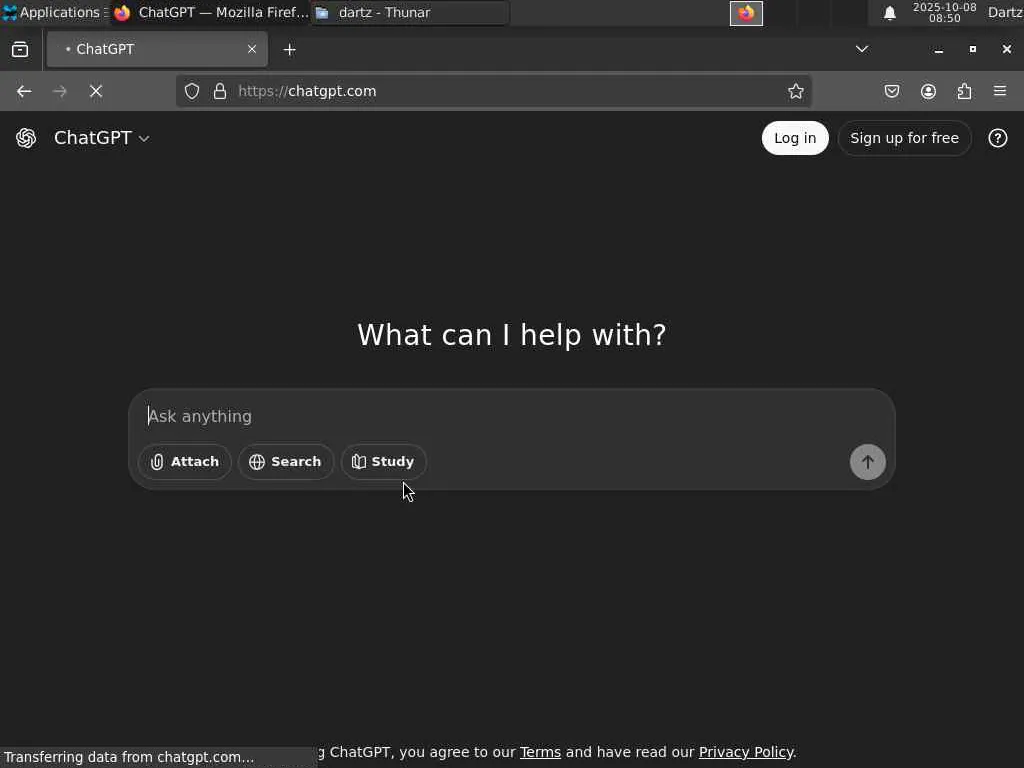Viewport: 1024px width, 768px height.
Task: Close the ChatGPT tab
Action: [251, 49]
